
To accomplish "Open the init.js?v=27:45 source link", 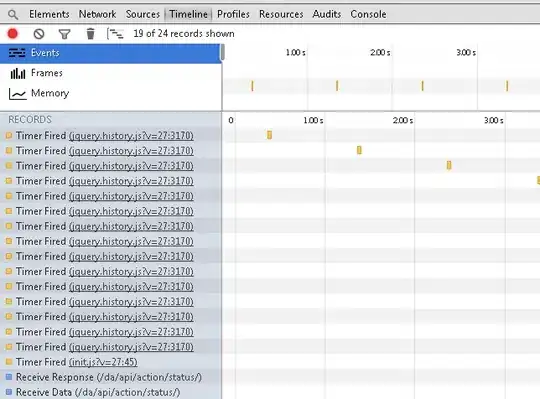I will [x=103, y=362].
